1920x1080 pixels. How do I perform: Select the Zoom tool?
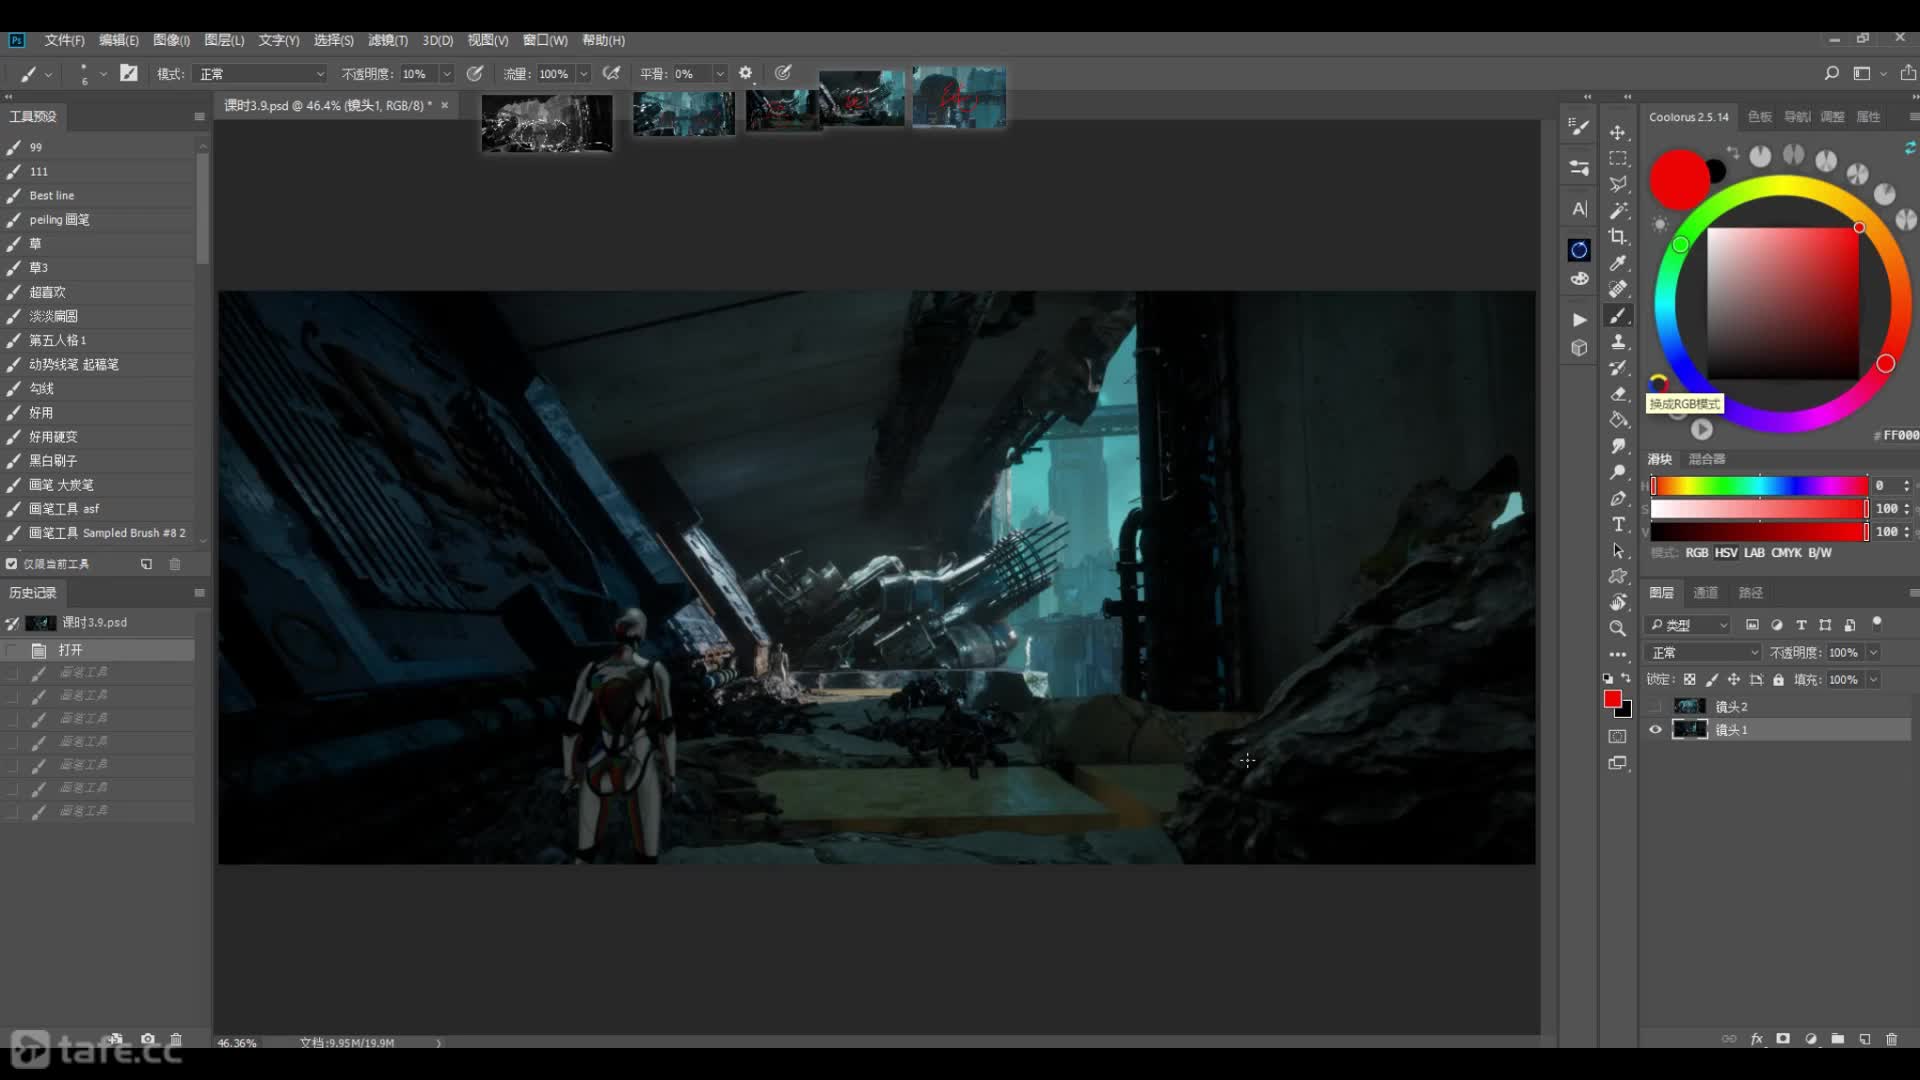[x=1617, y=628]
